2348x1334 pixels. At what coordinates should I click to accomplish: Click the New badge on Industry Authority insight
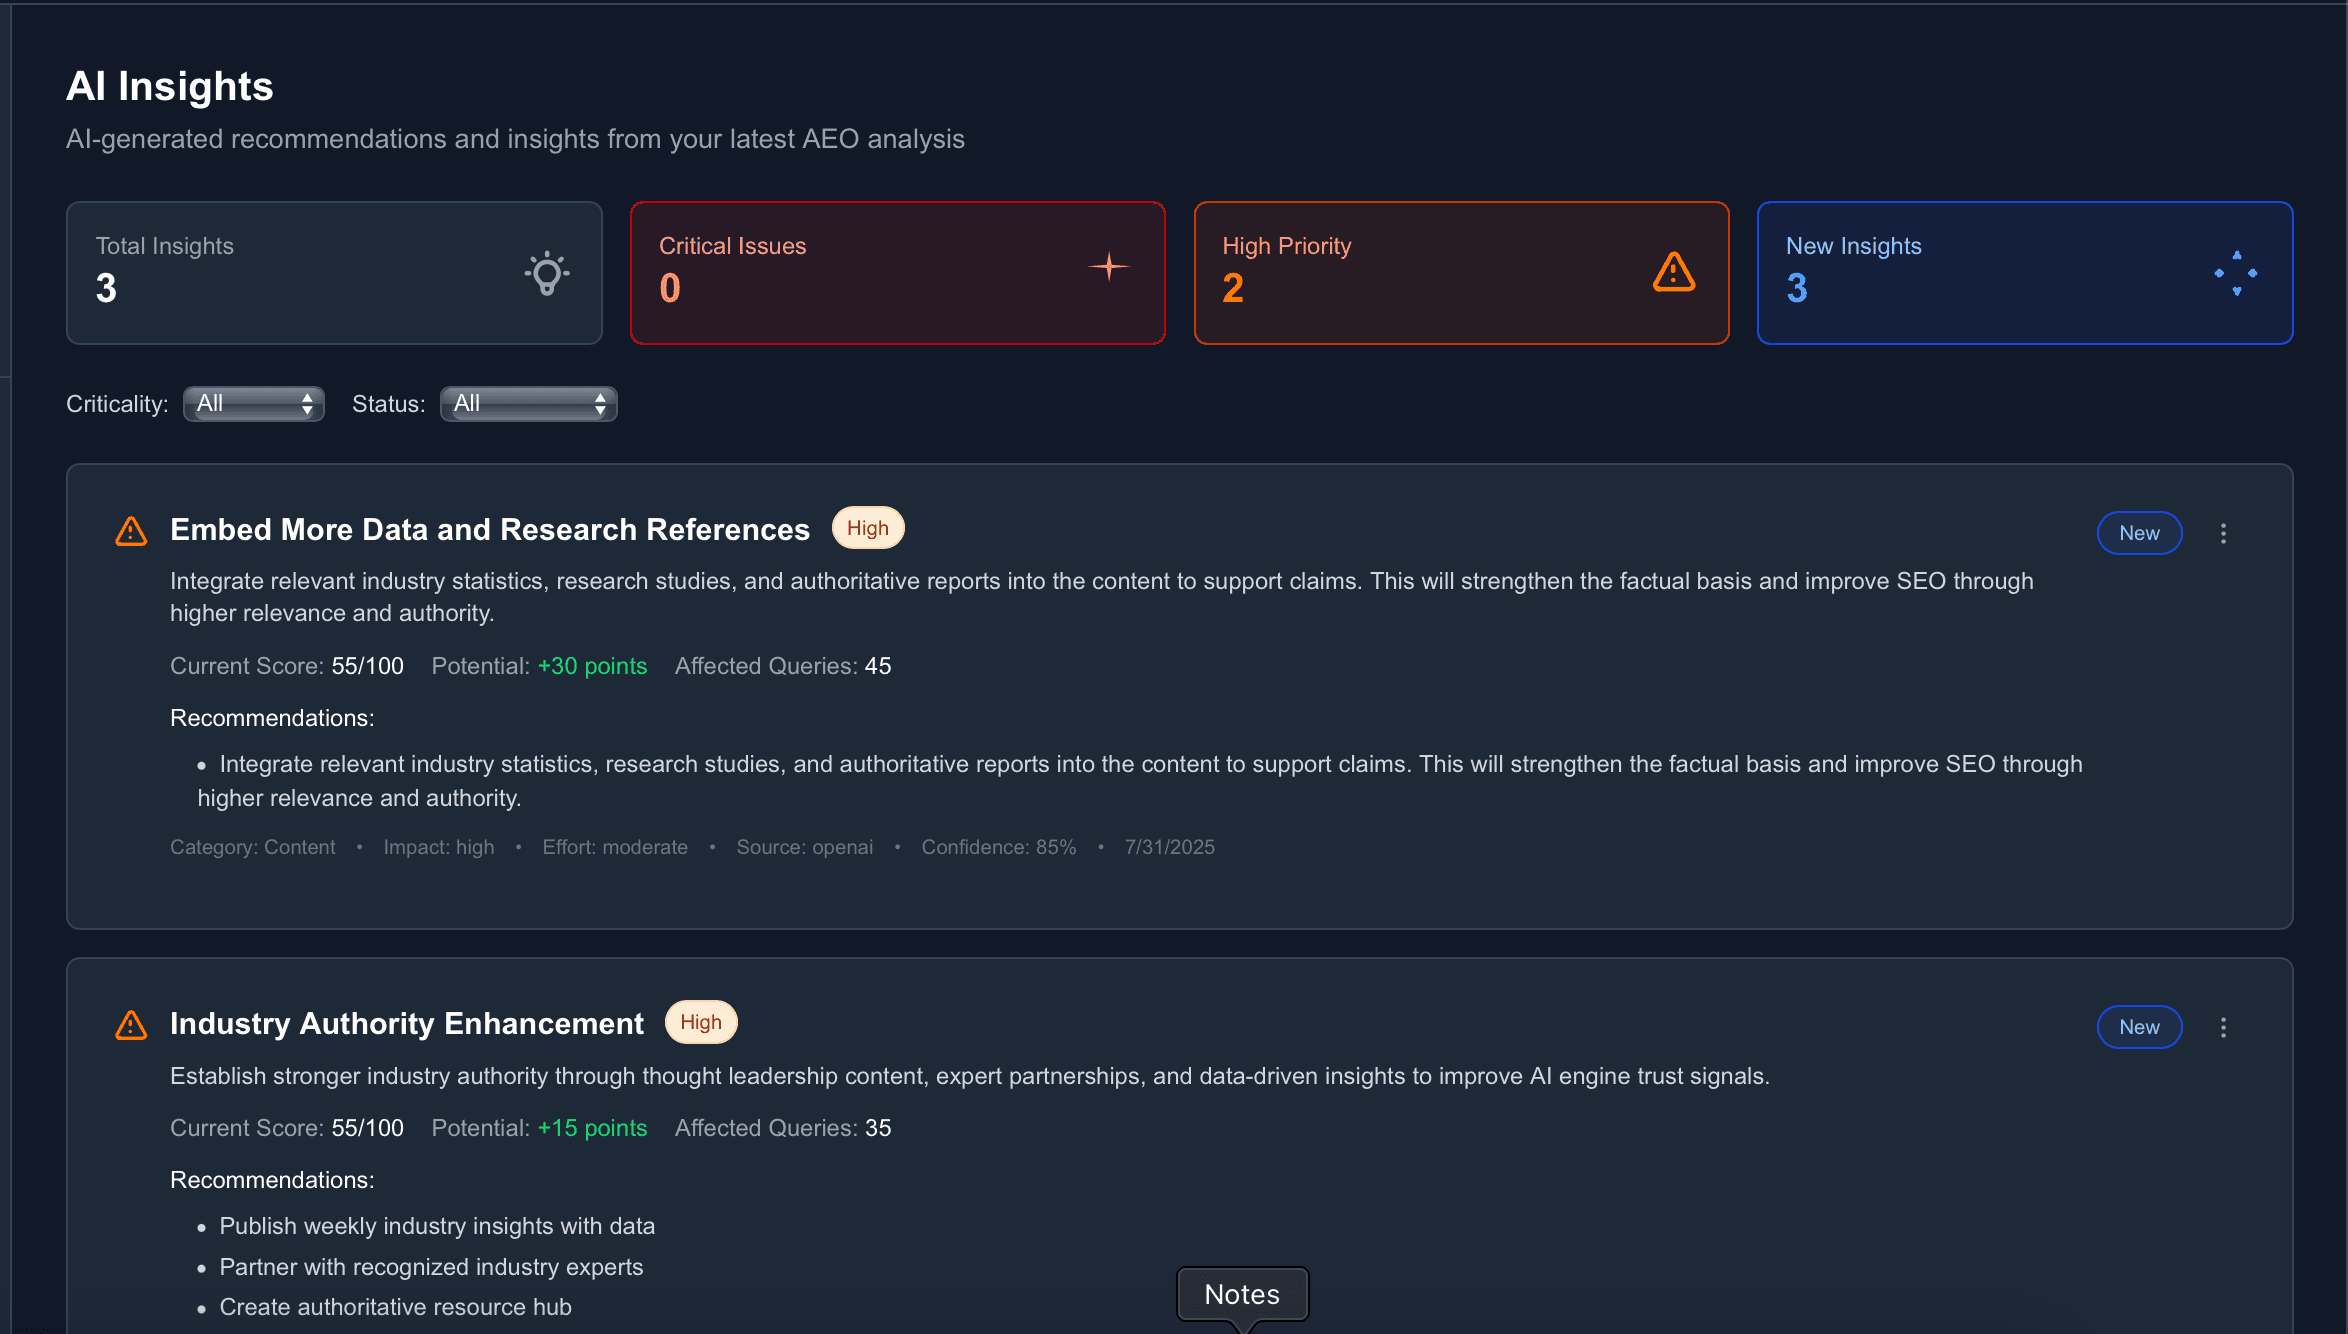[2139, 1027]
